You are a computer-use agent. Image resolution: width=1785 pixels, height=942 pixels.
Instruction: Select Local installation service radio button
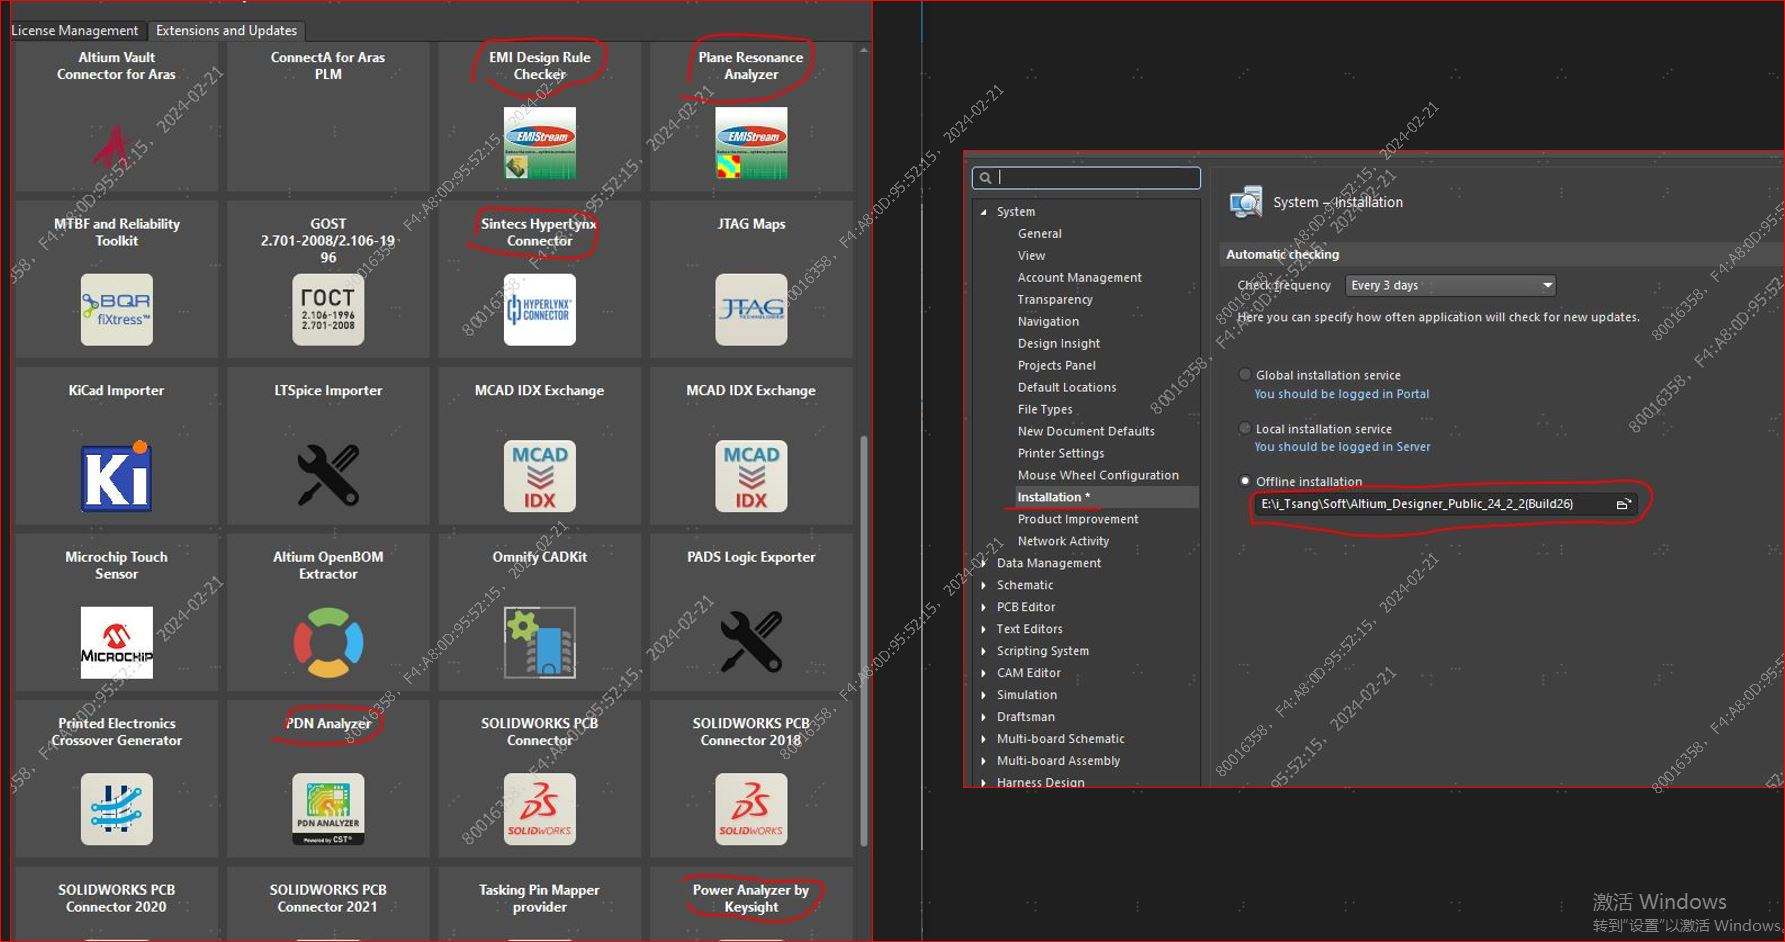tap(1245, 428)
